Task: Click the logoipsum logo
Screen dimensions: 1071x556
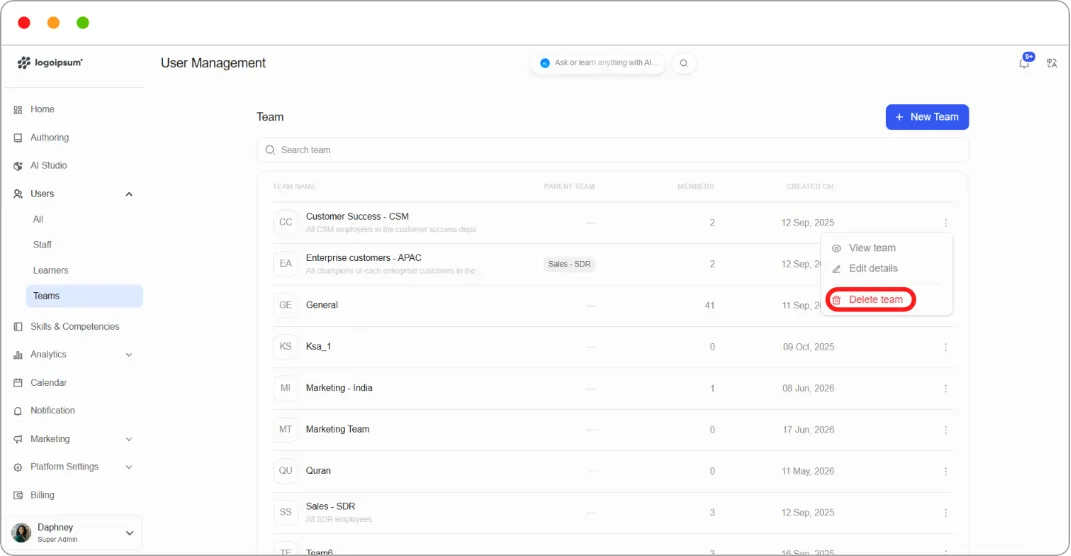Action: coord(50,62)
